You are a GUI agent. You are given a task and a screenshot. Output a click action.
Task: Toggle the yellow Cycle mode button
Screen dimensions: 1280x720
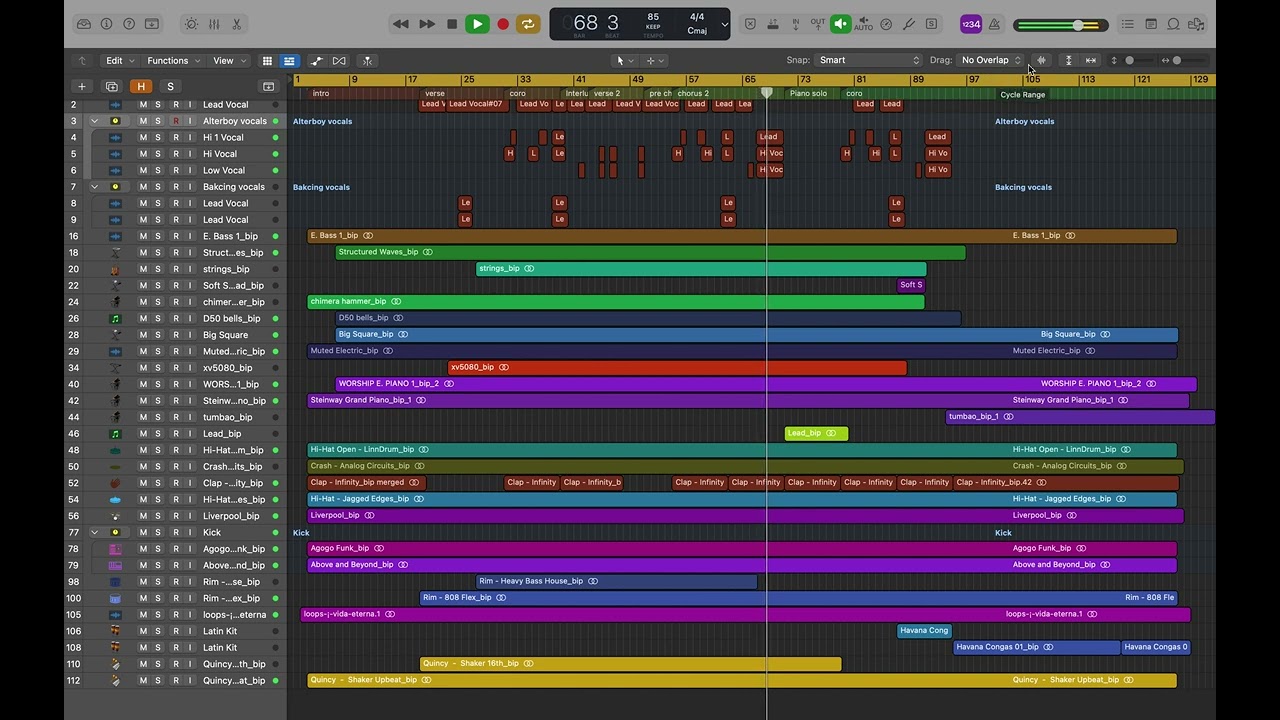coord(528,24)
